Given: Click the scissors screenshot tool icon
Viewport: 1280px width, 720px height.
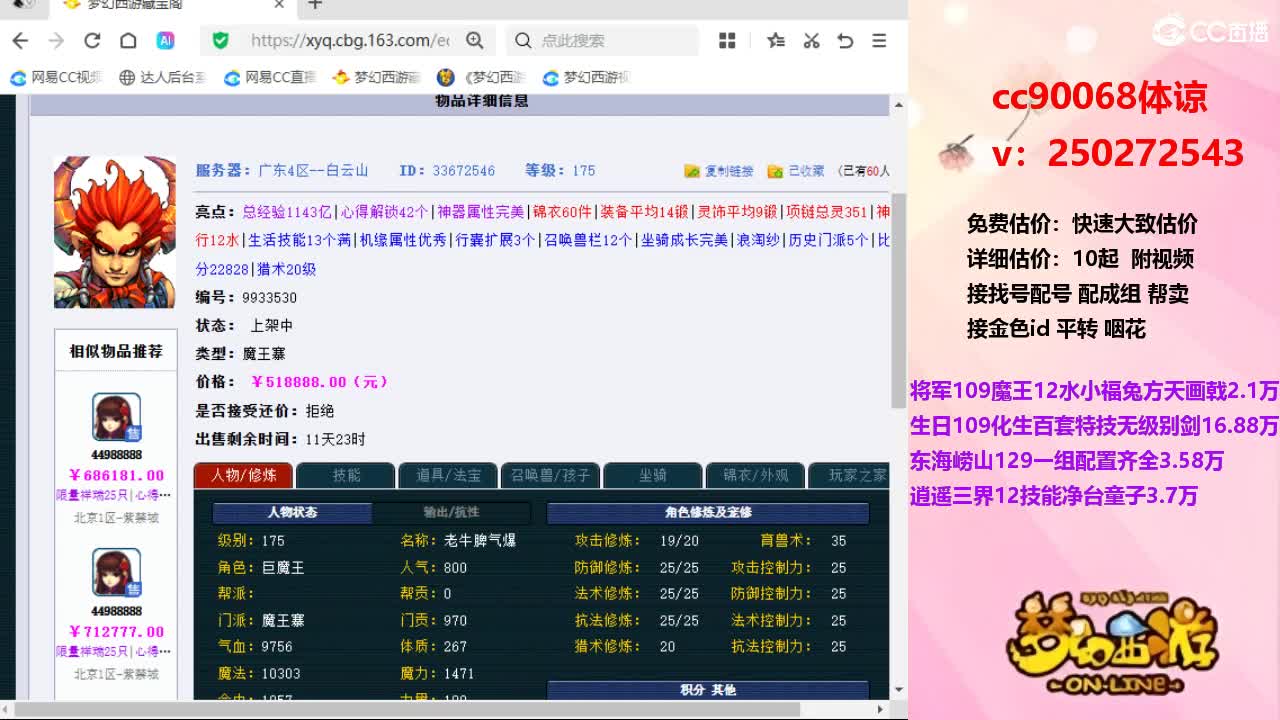Looking at the screenshot, I should tap(811, 41).
